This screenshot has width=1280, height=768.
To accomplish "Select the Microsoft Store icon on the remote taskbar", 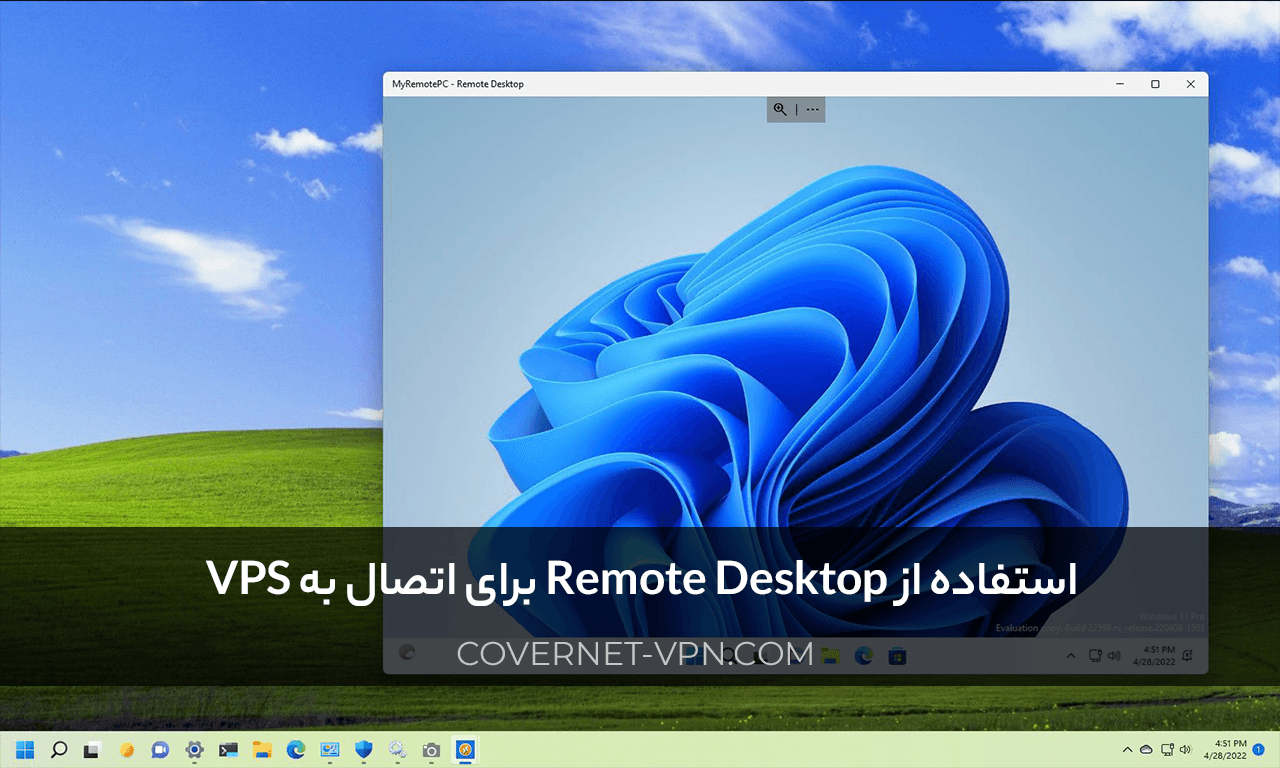I will click(x=897, y=655).
